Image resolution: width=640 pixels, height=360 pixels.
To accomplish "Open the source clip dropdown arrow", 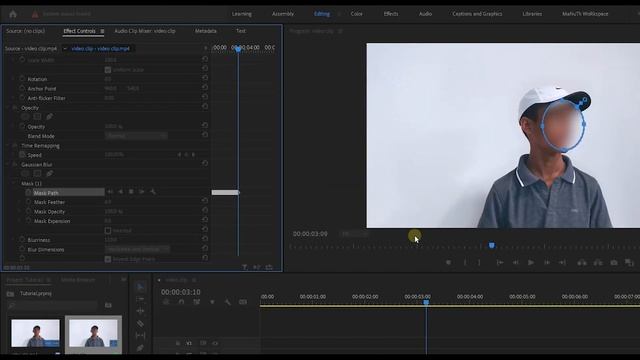I will (65, 49).
